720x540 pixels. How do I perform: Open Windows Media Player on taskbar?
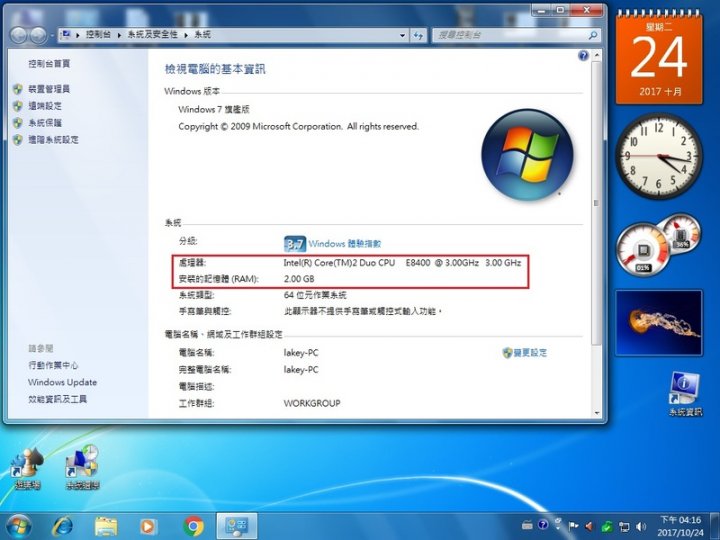click(148, 526)
